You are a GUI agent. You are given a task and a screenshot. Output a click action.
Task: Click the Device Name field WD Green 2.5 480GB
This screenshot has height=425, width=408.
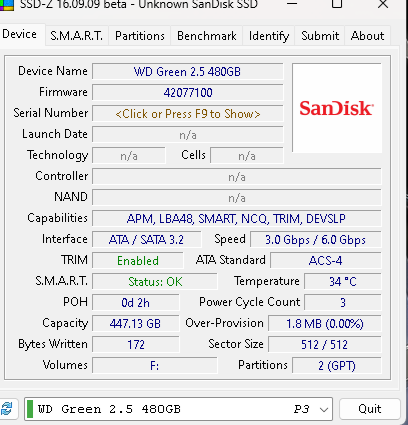click(x=188, y=72)
